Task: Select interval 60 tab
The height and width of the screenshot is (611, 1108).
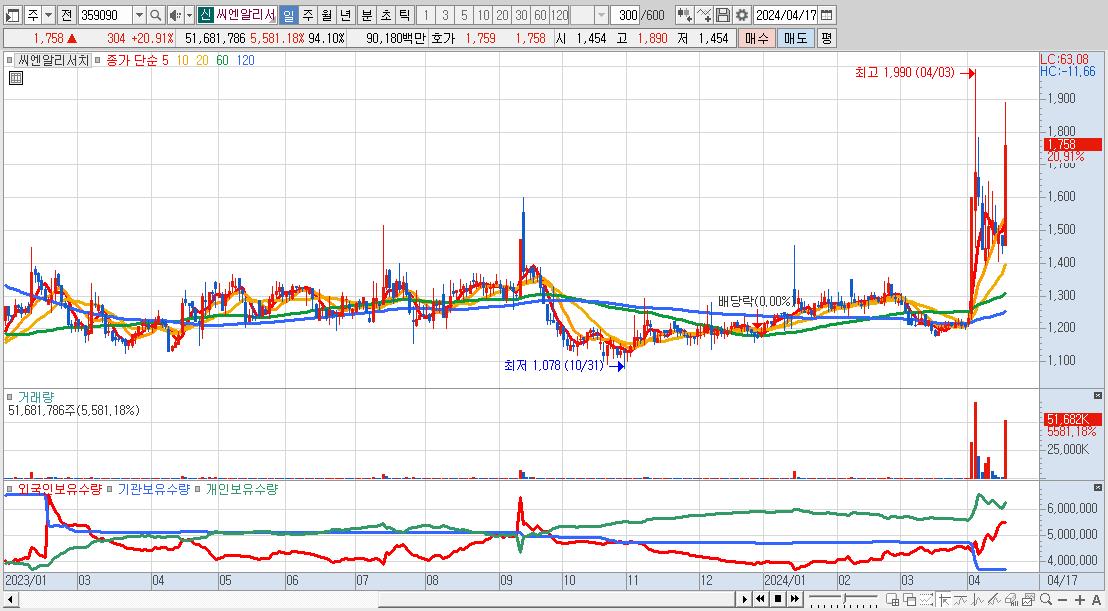Action: coord(540,15)
